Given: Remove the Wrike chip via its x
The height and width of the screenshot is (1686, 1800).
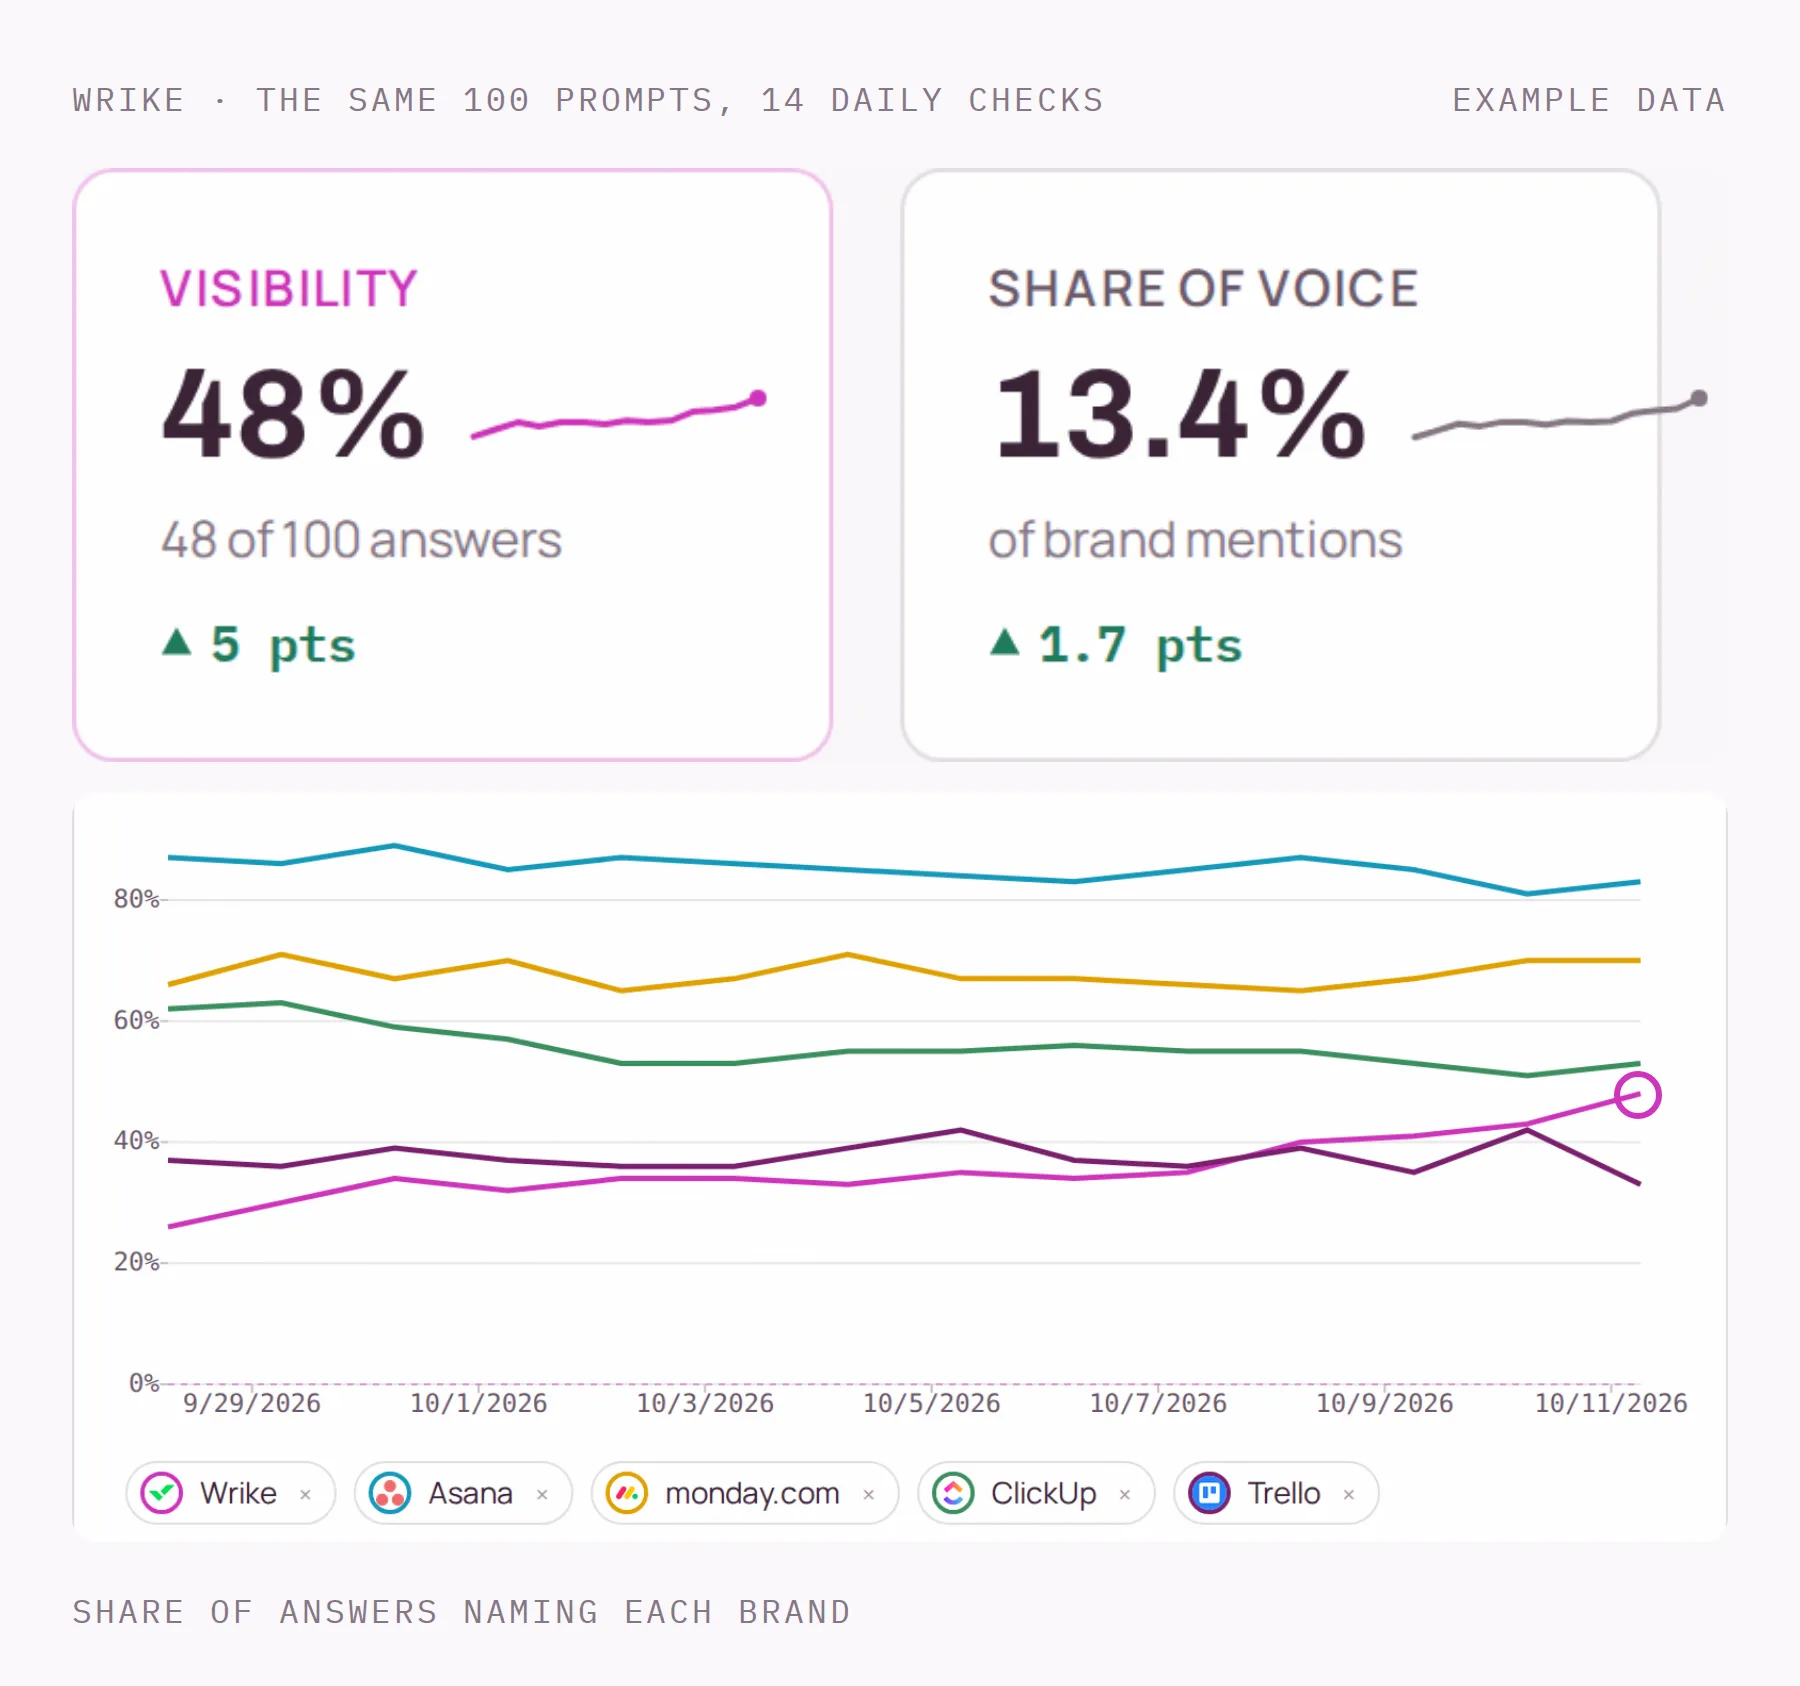Looking at the screenshot, I should point(306,1494).
